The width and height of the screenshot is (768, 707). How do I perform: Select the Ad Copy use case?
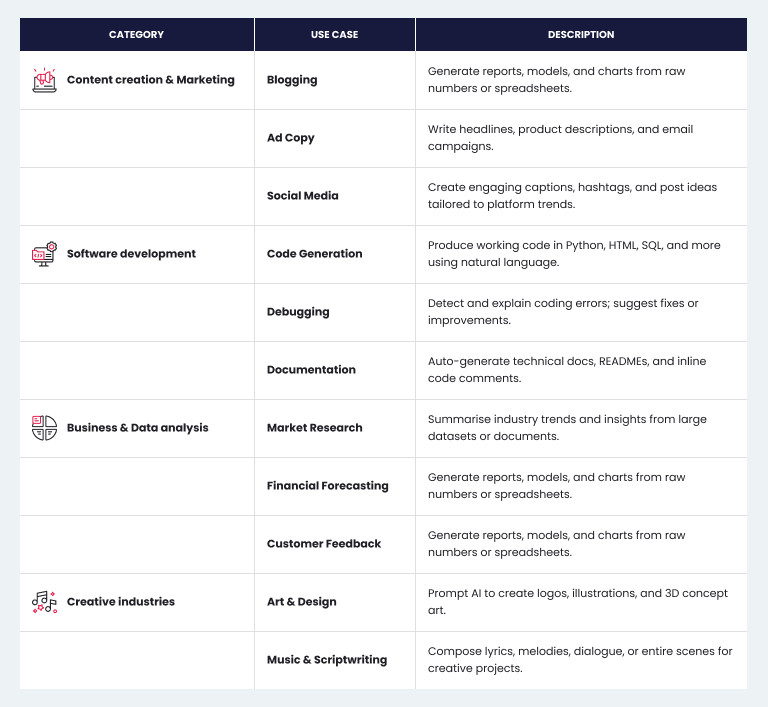[x=291, y=138]
